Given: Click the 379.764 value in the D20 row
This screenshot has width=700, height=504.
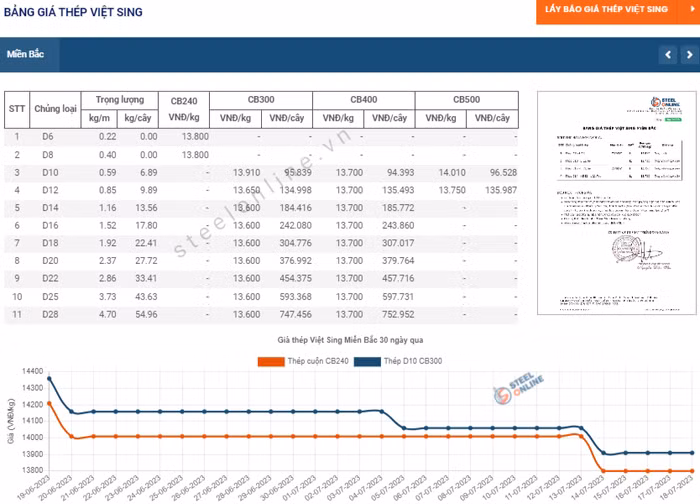Looking at the screenshot, I should pos(398,261).
